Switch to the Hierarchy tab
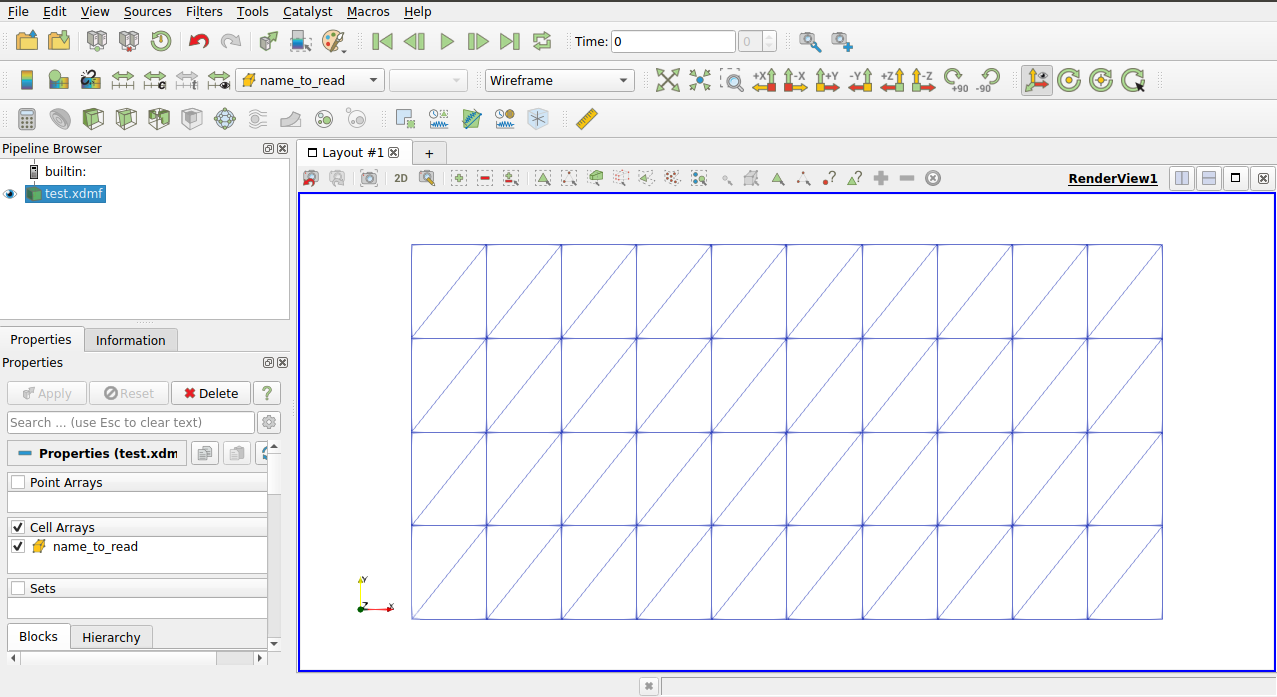 click(111, 637)
